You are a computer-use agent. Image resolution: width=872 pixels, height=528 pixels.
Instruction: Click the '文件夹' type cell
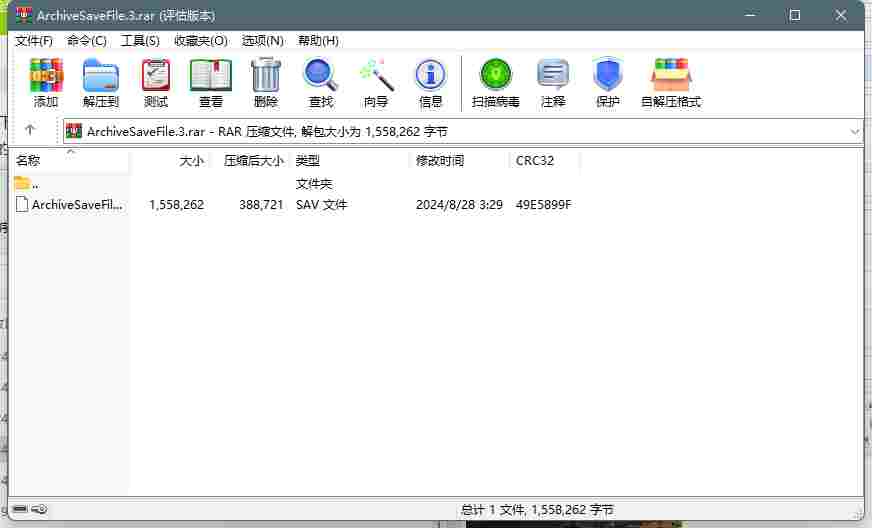click(x=314, y=184)
